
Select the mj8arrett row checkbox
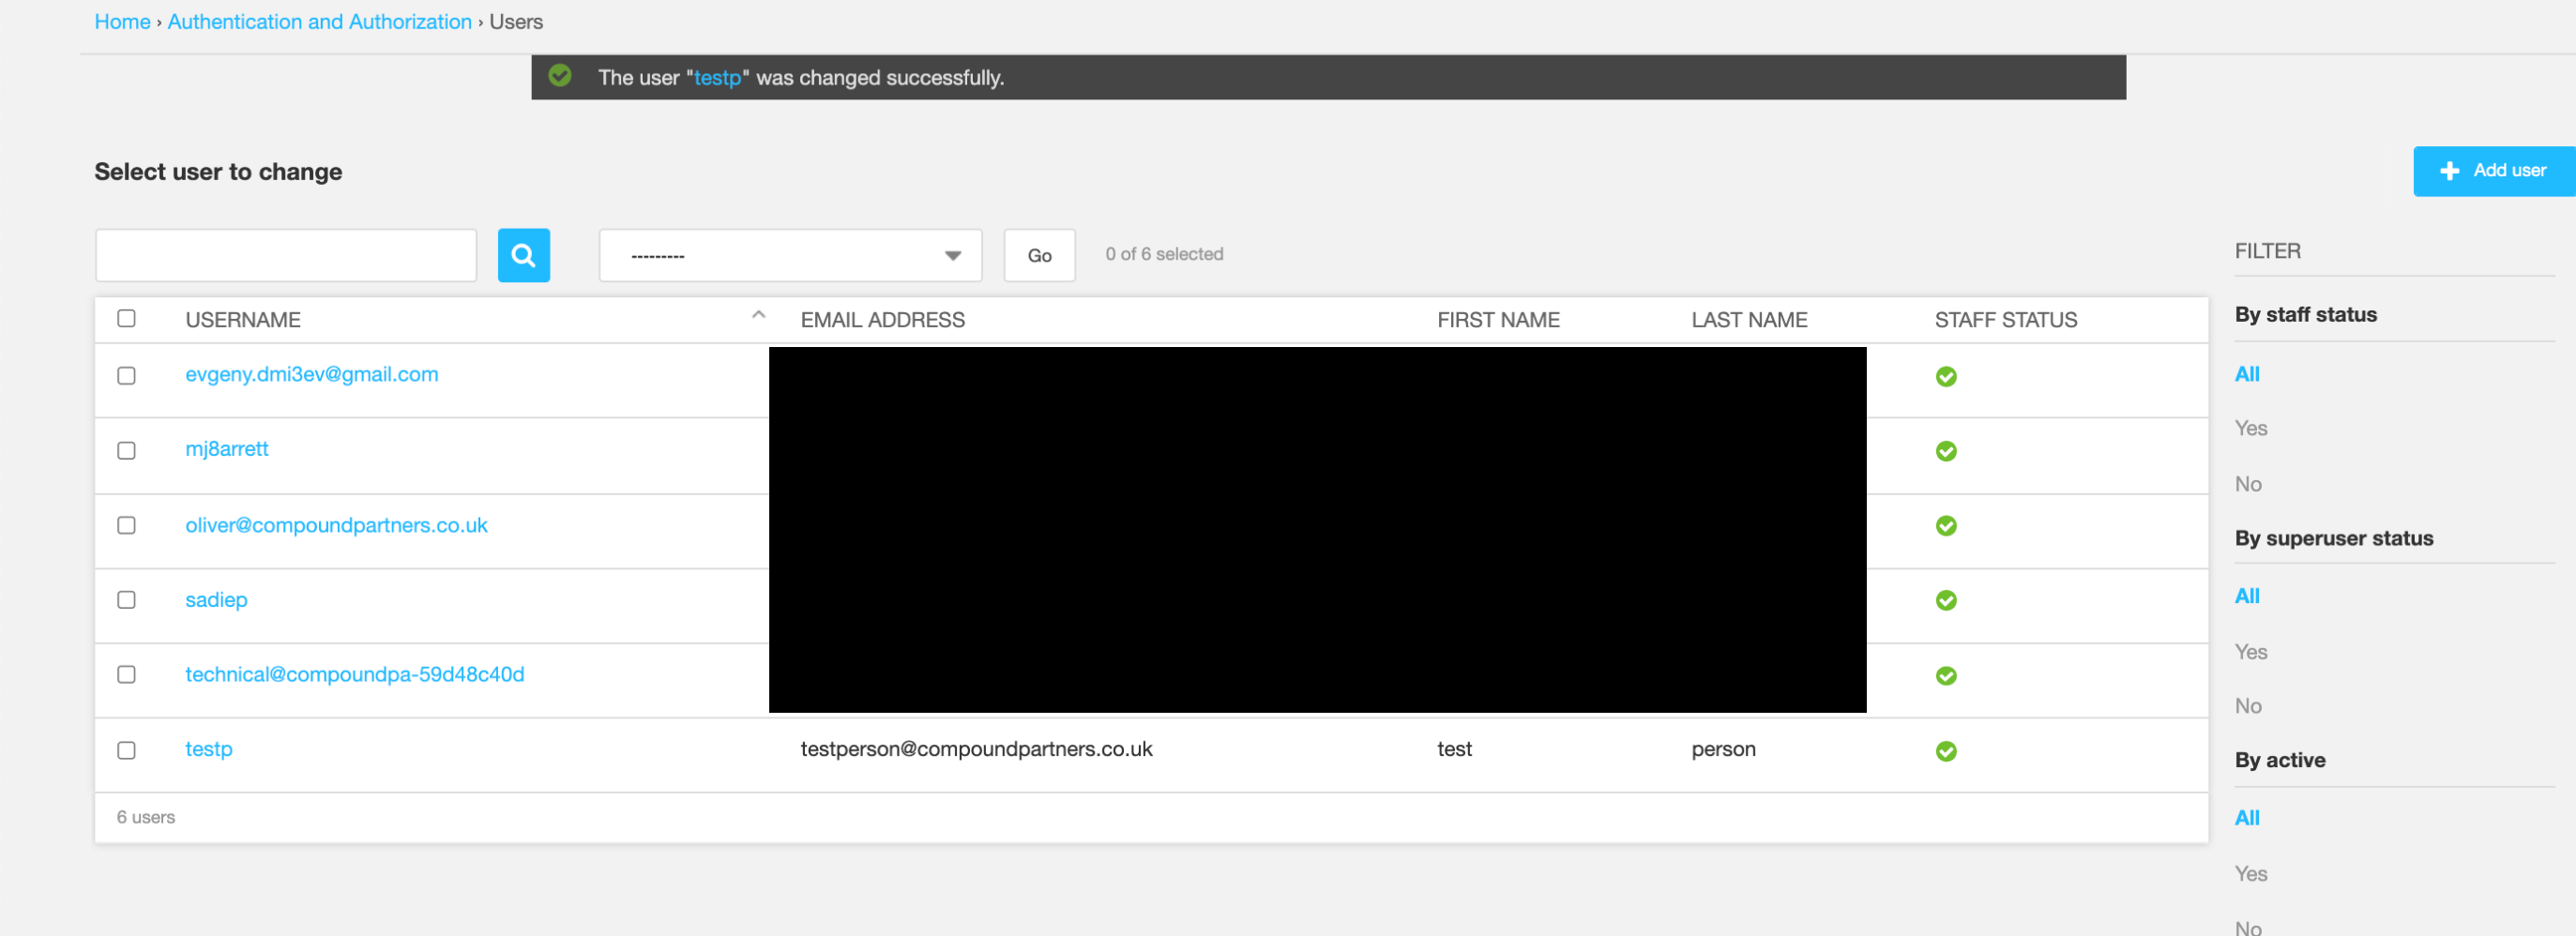pos(126,450)
